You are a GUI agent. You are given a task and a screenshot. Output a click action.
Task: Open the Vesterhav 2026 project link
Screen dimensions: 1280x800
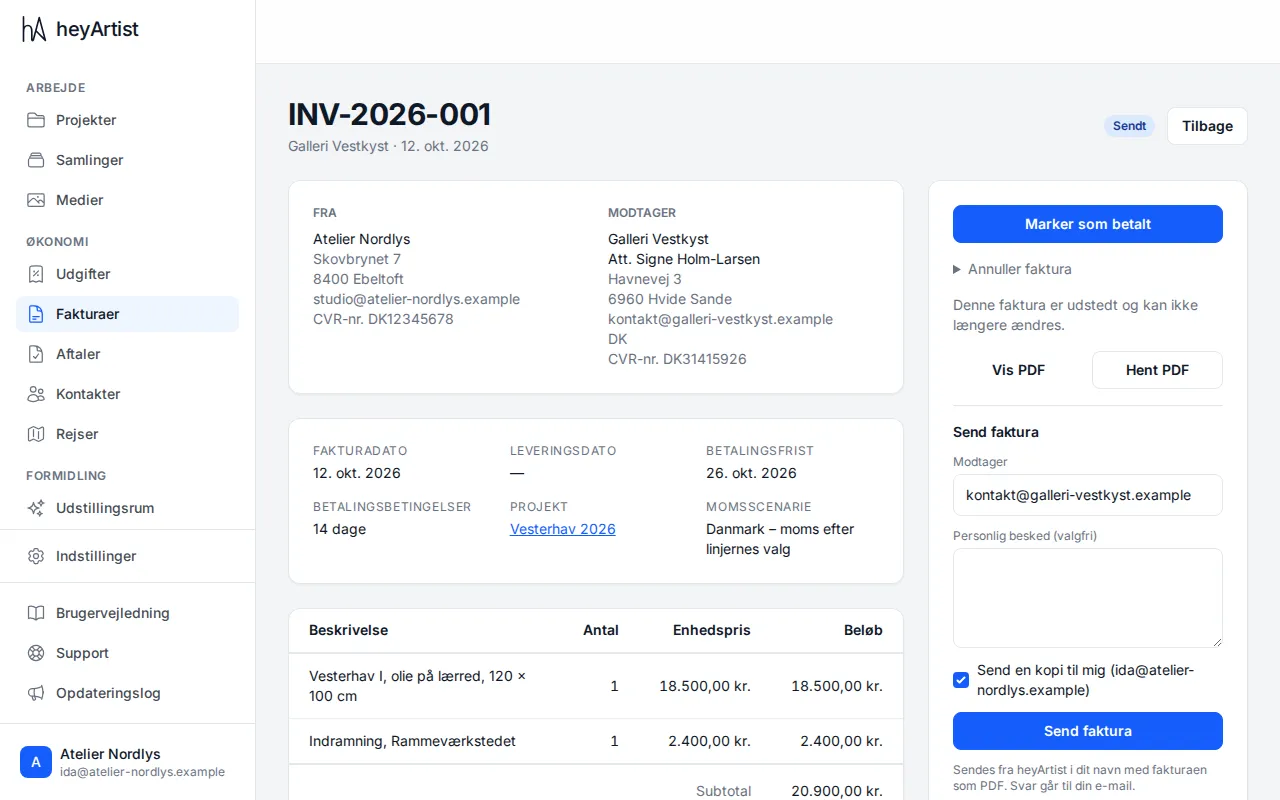tap(563, 529)
